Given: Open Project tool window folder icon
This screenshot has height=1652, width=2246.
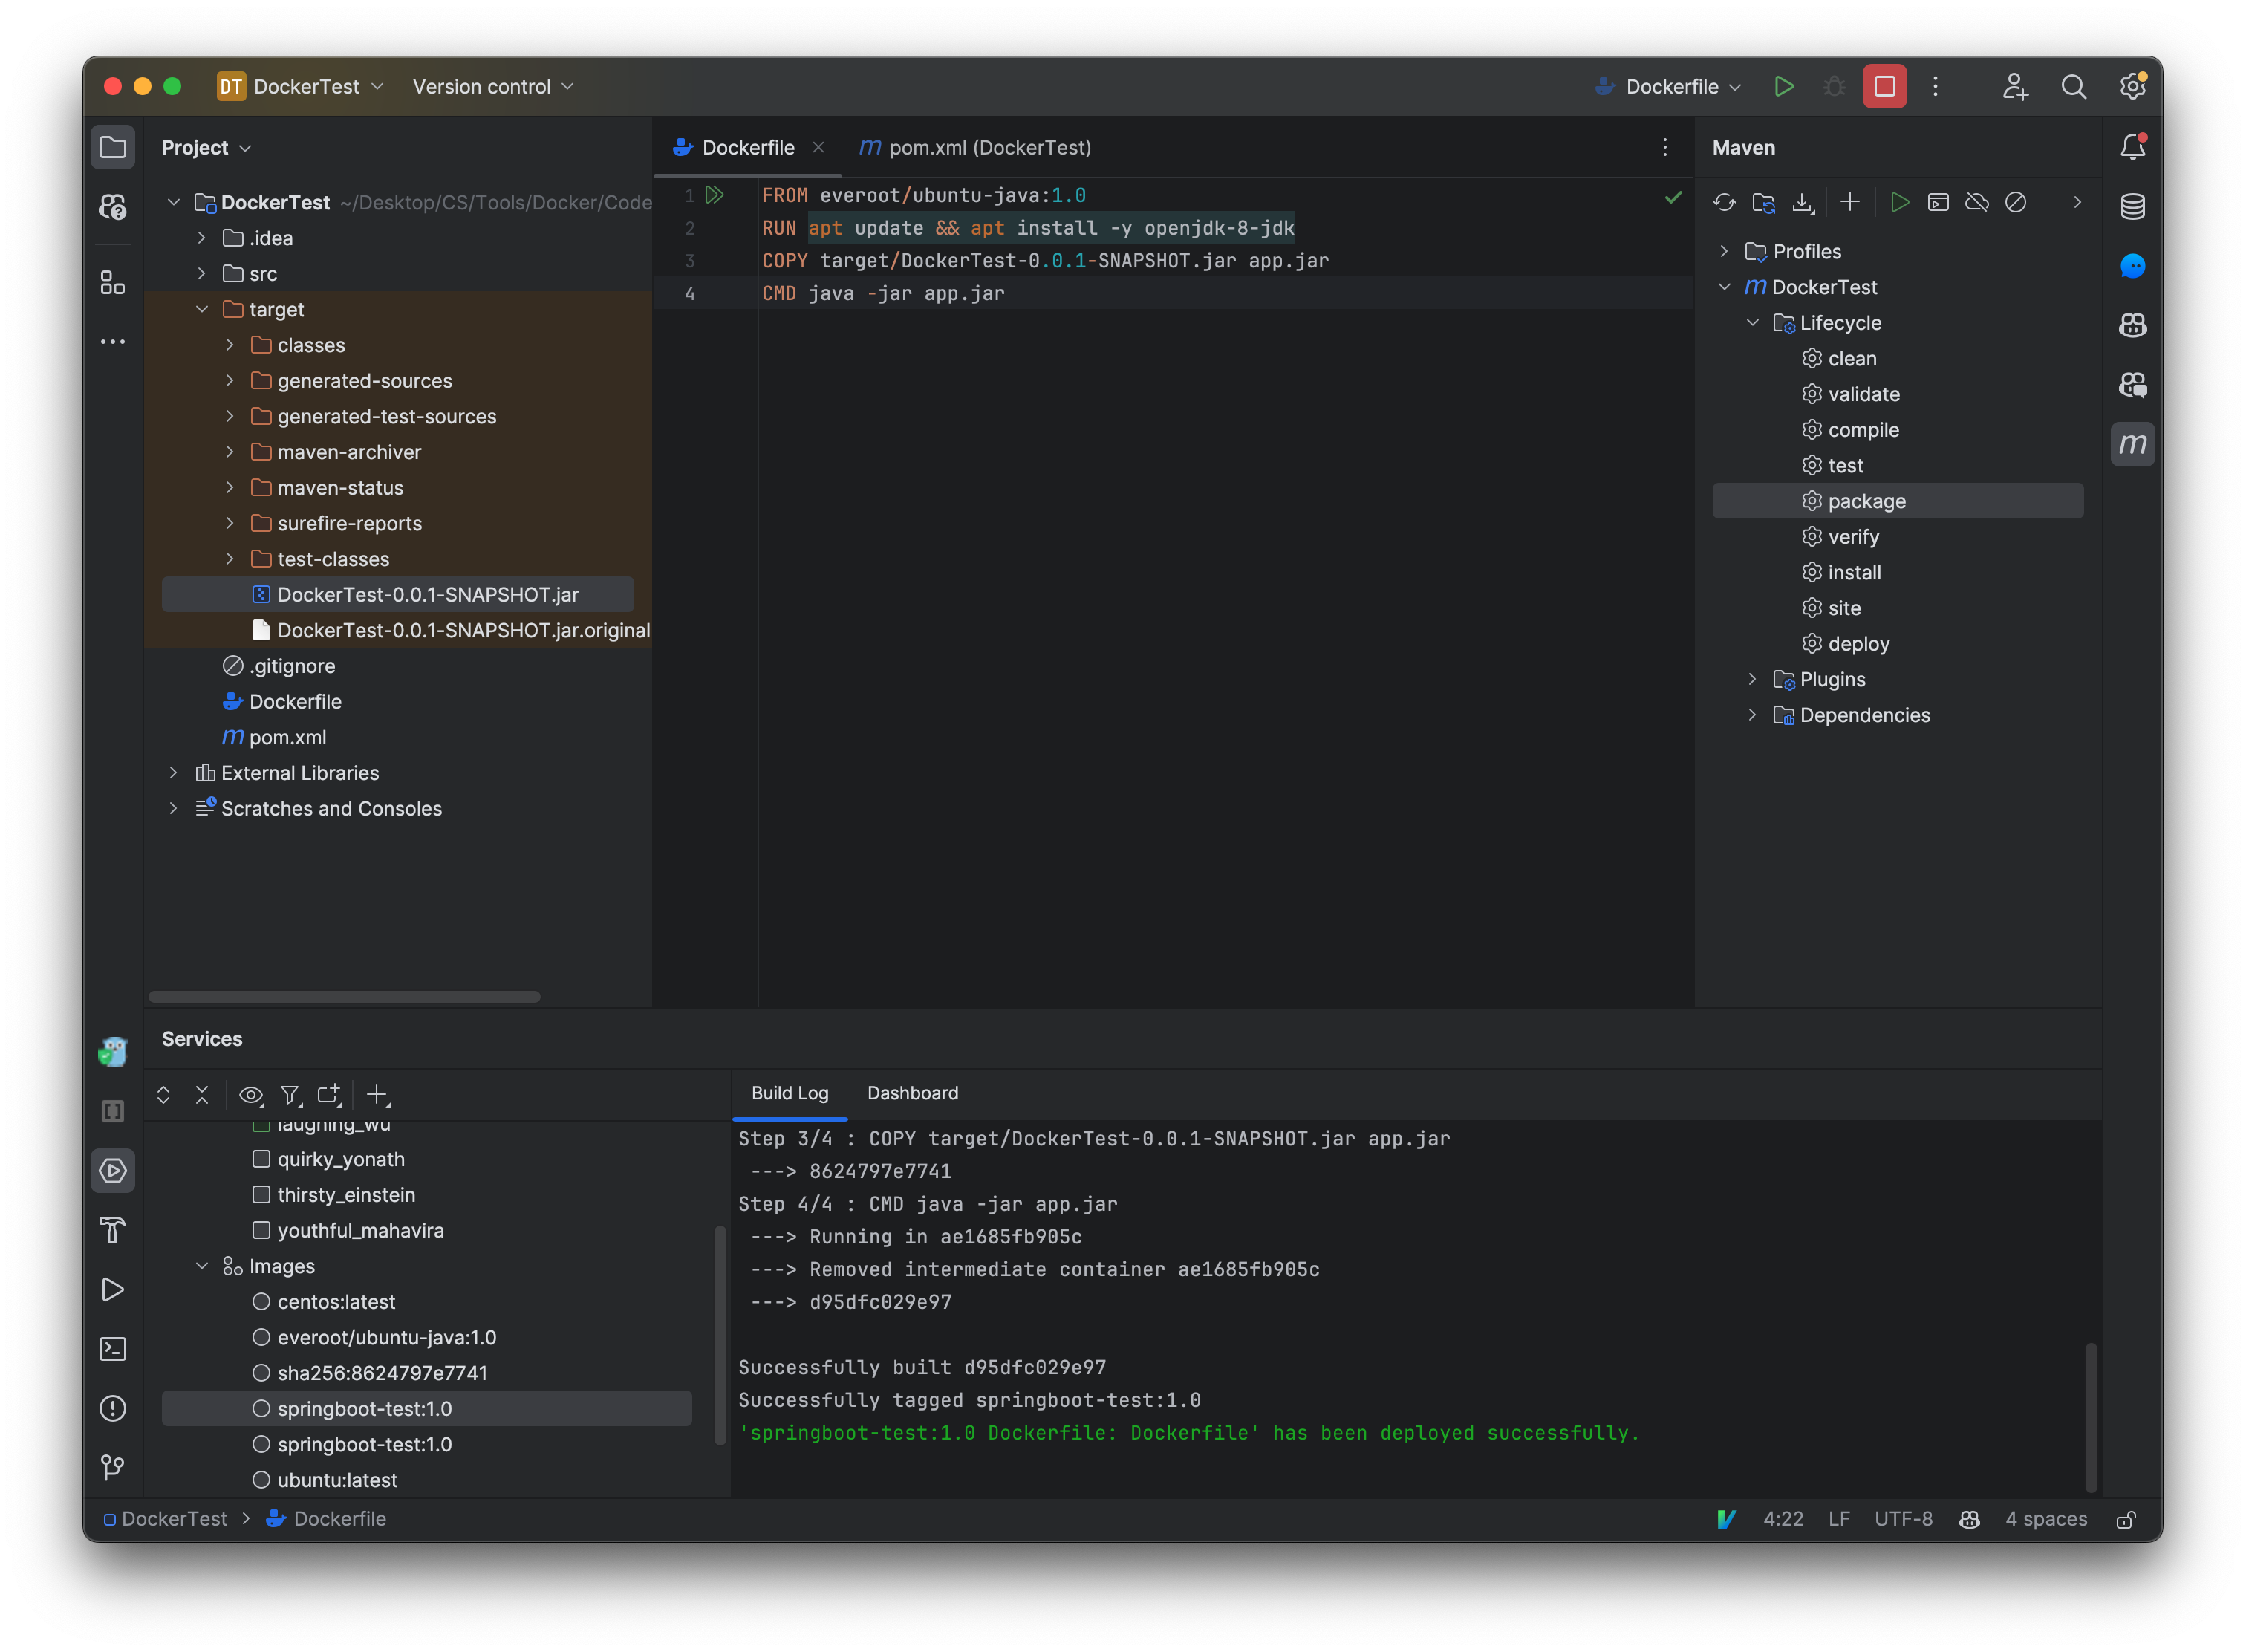Looking at the screenshot, I should (x=113, y=147).
